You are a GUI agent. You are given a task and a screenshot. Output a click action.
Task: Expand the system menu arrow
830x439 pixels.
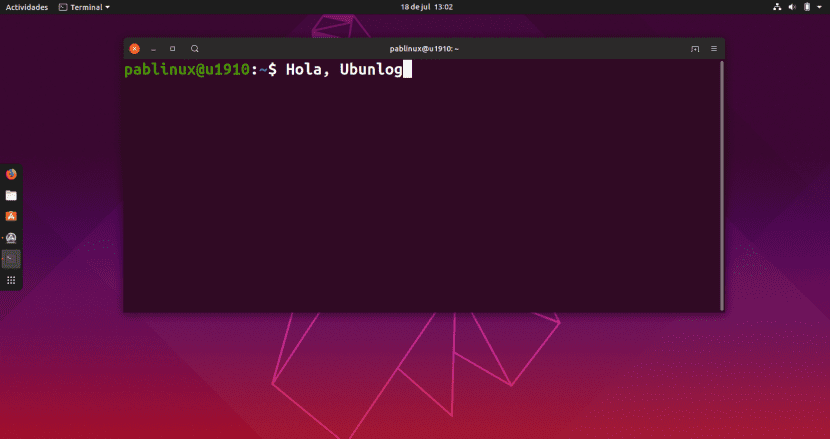coord(820,7)
